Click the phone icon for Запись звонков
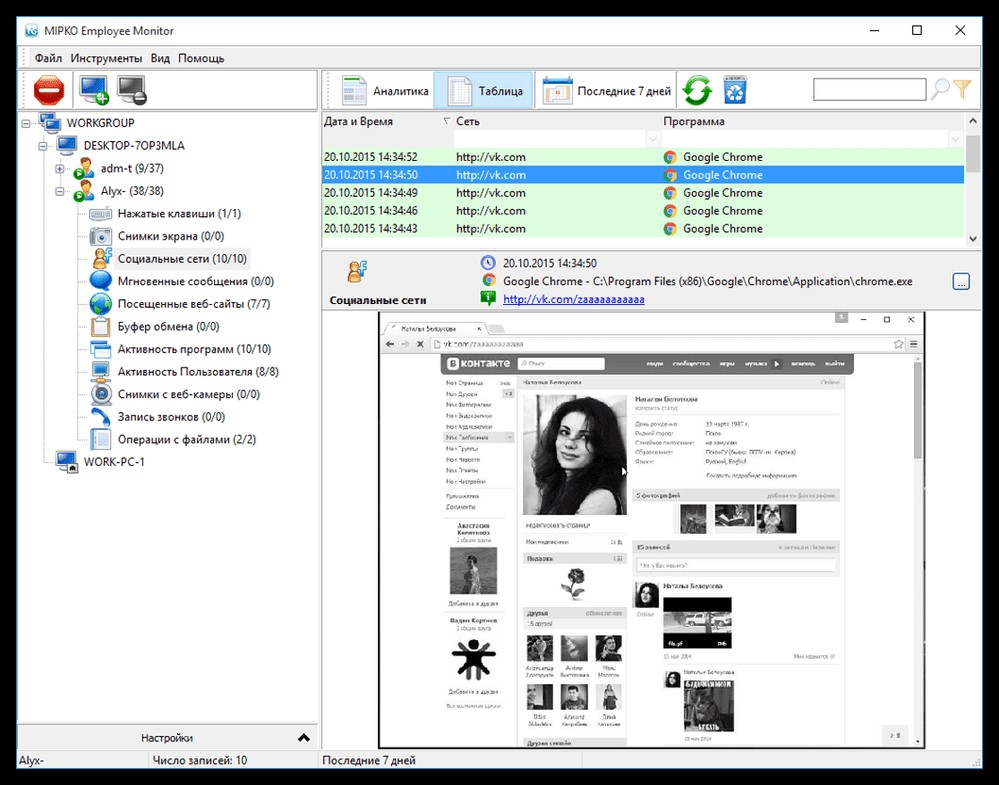 [101, 417]
